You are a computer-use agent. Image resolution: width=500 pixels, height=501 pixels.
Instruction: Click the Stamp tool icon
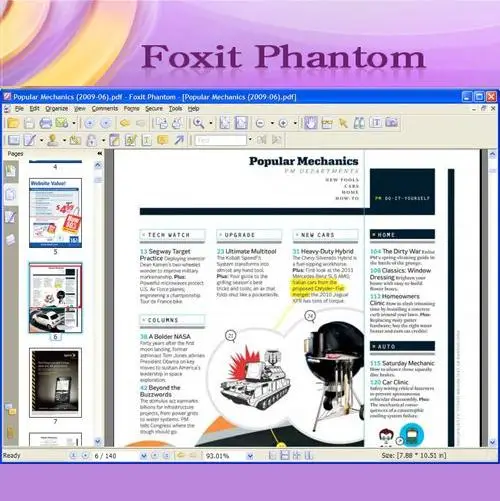tap(52, 140)
